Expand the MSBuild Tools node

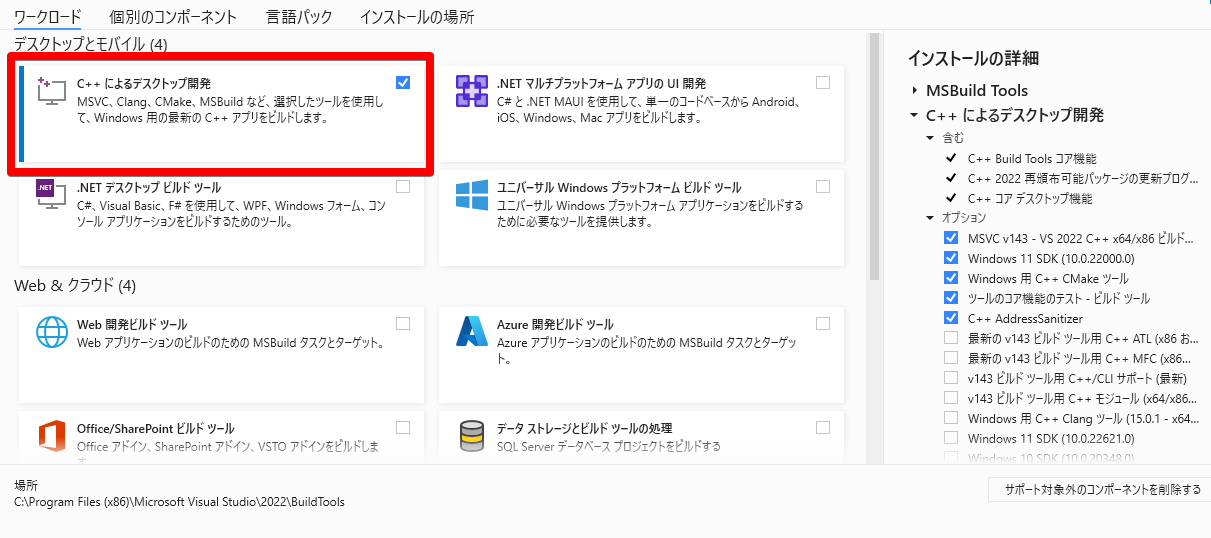coord(914,90)
